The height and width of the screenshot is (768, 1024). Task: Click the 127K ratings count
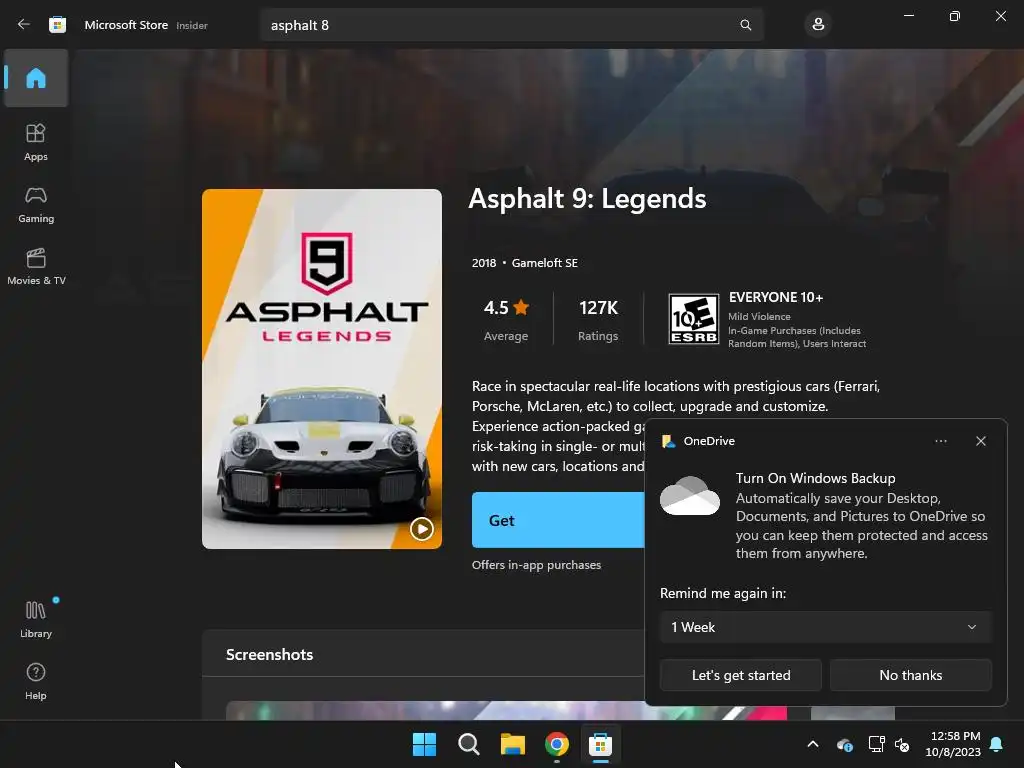pos(598,319)
